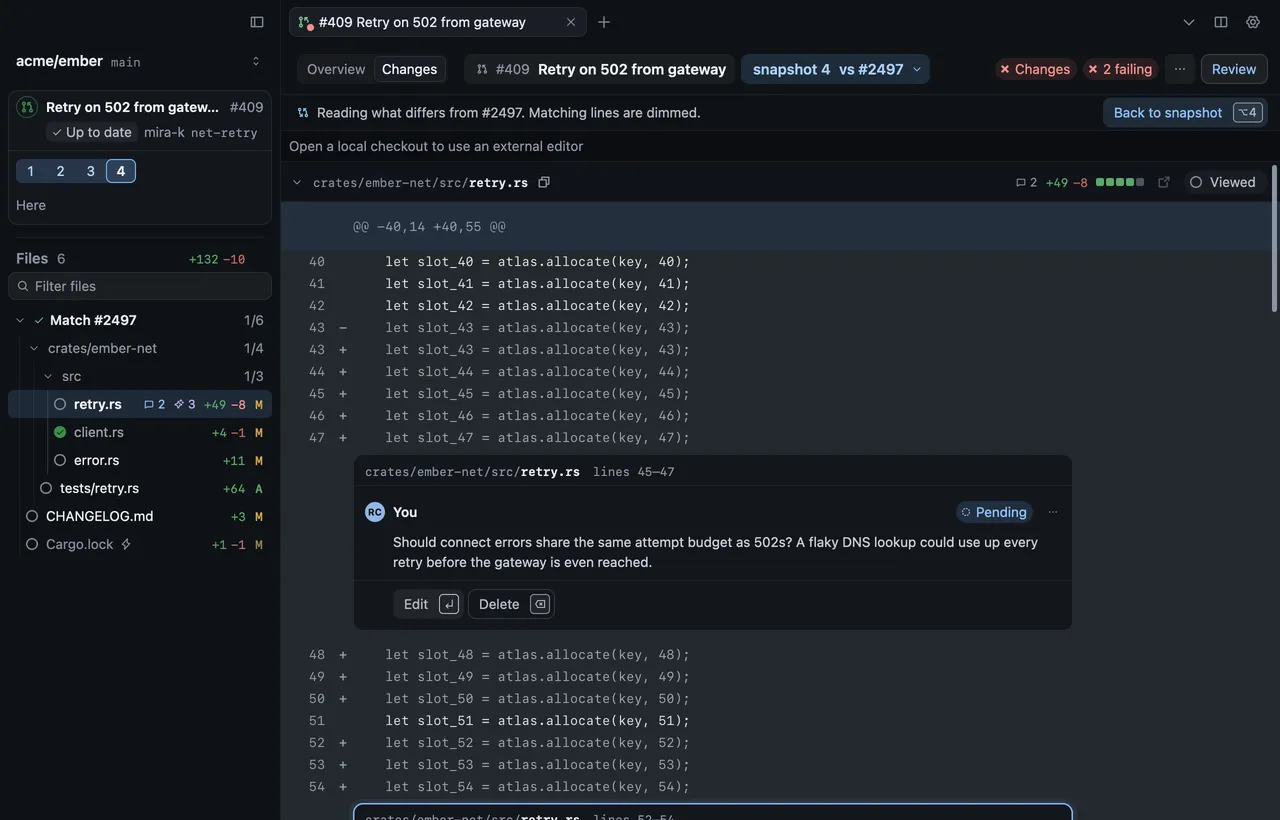Open the snapshot 4 vs #2497 dropdown
Image resolution: width=1280 pixels, height=820 pixels.
click(x=835, y=69)
